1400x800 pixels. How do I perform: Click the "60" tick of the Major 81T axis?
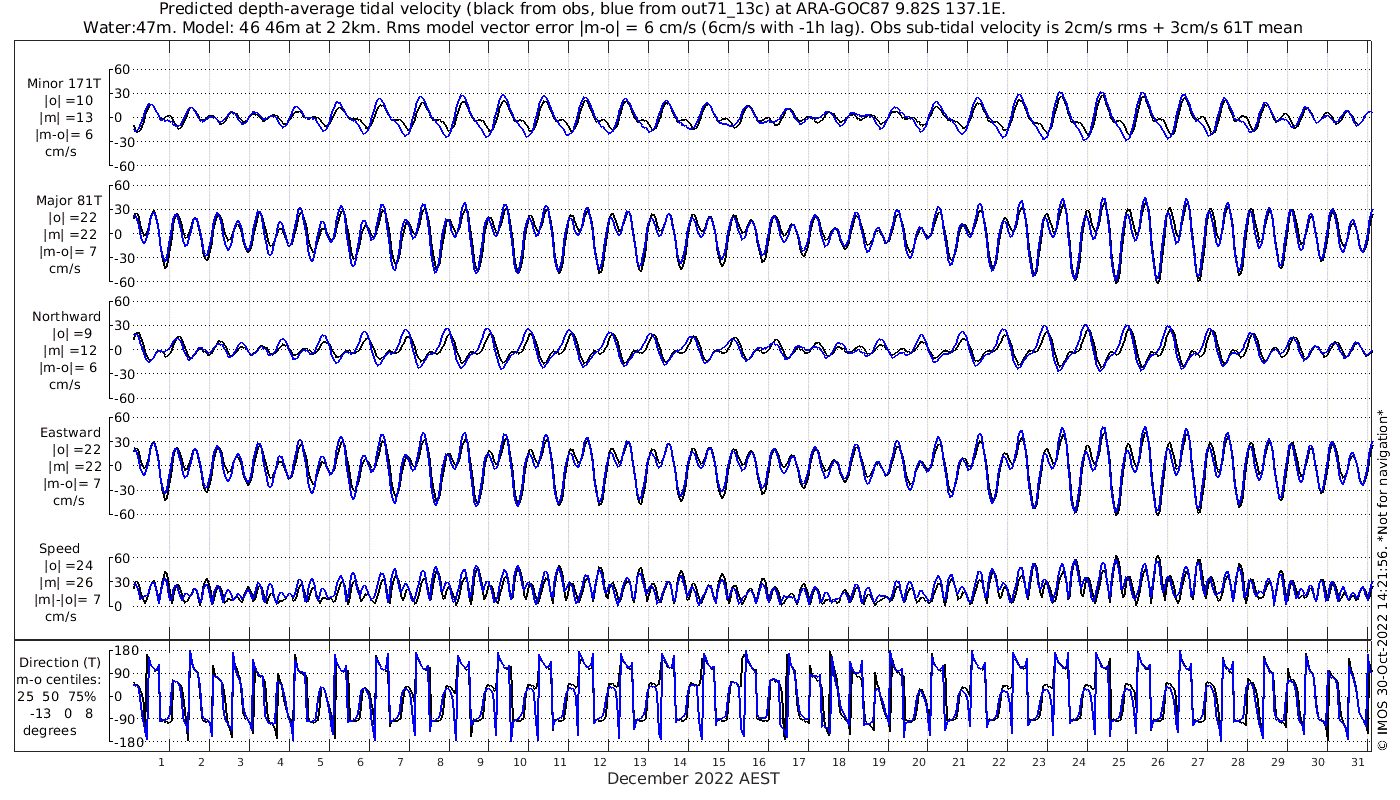click(x=124, y=186)
